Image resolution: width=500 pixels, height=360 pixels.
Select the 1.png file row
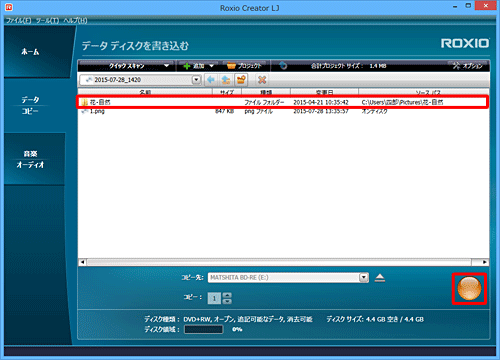(283, 111)
